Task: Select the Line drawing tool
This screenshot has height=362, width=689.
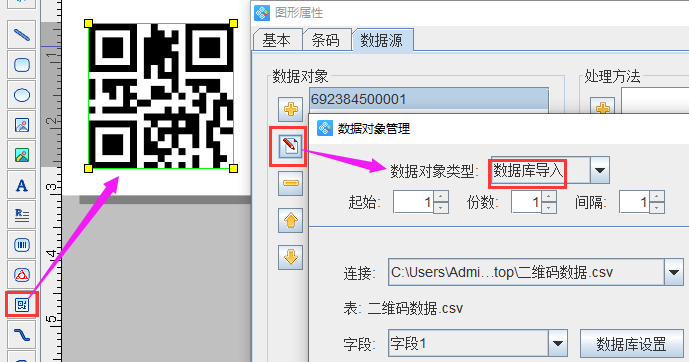Action: [x=22, y=35]
